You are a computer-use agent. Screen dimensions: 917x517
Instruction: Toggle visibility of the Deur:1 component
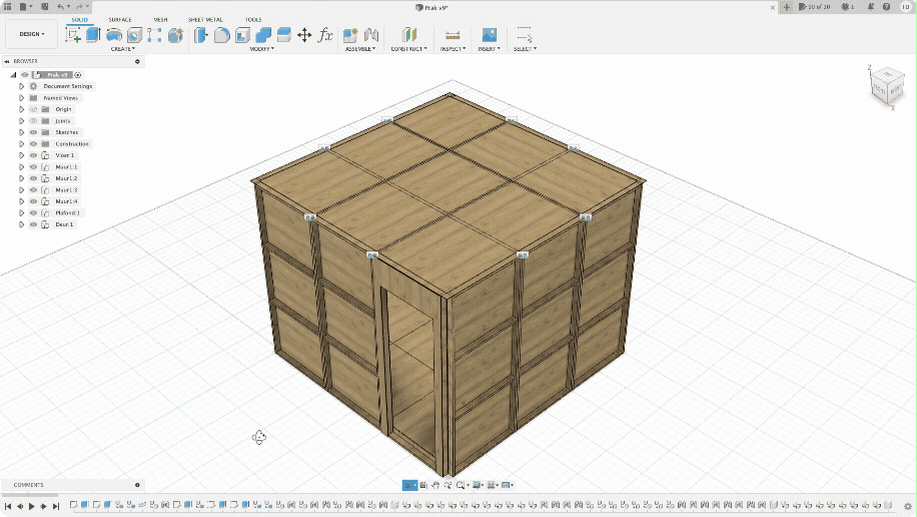tap(33, 224)
